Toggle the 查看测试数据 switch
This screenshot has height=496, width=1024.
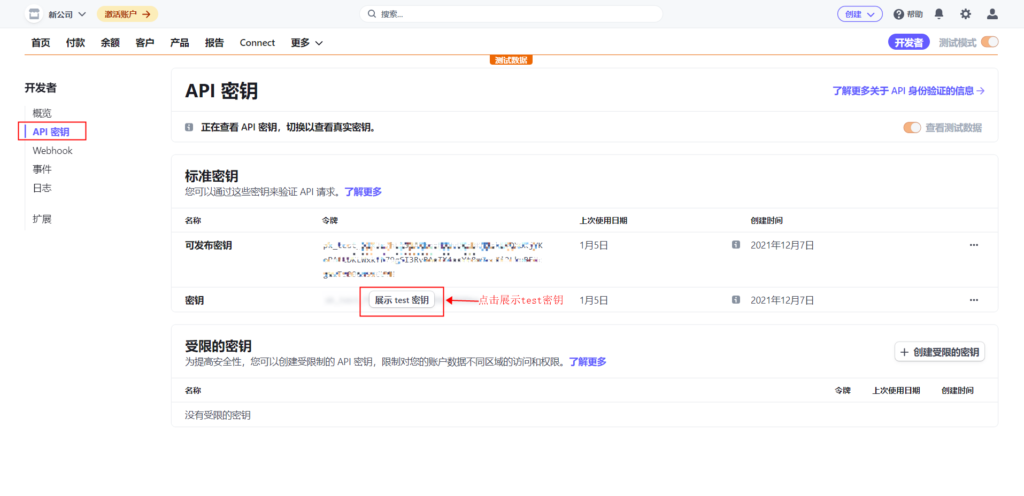tap(912, 128)
